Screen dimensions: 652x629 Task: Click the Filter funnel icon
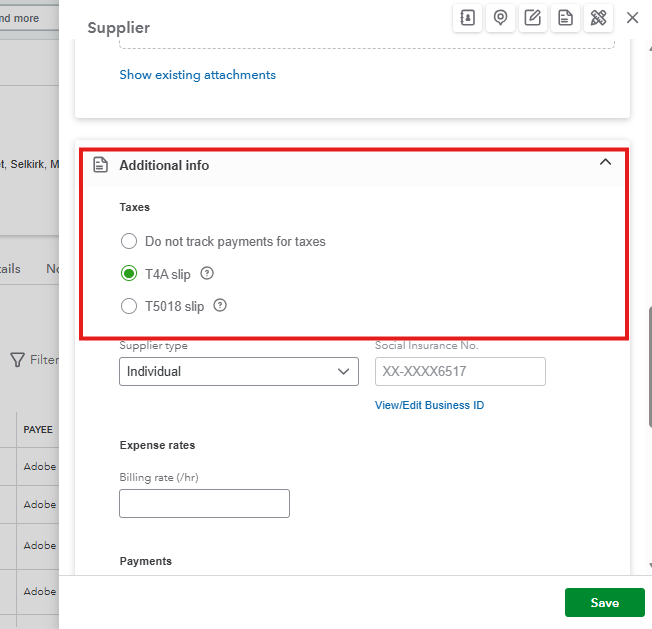17,359
